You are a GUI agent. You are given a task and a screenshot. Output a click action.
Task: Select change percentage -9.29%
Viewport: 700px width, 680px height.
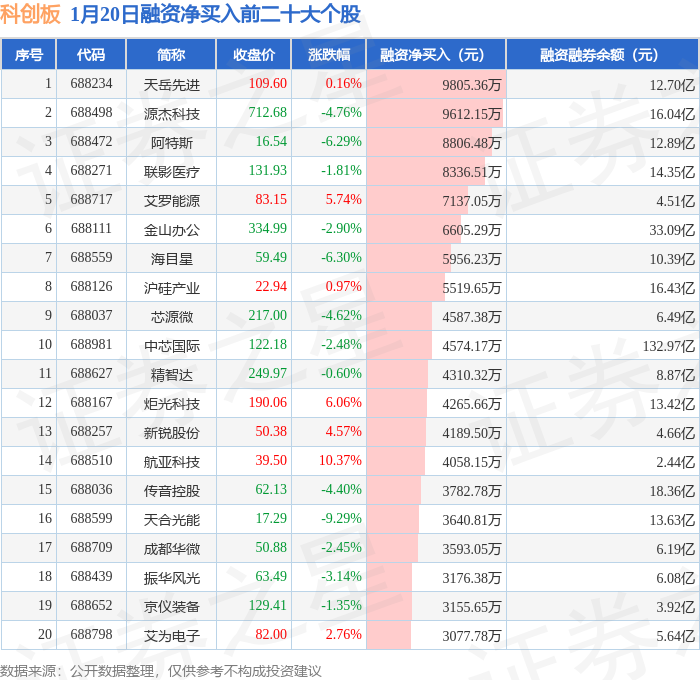(x=341, y=518)
